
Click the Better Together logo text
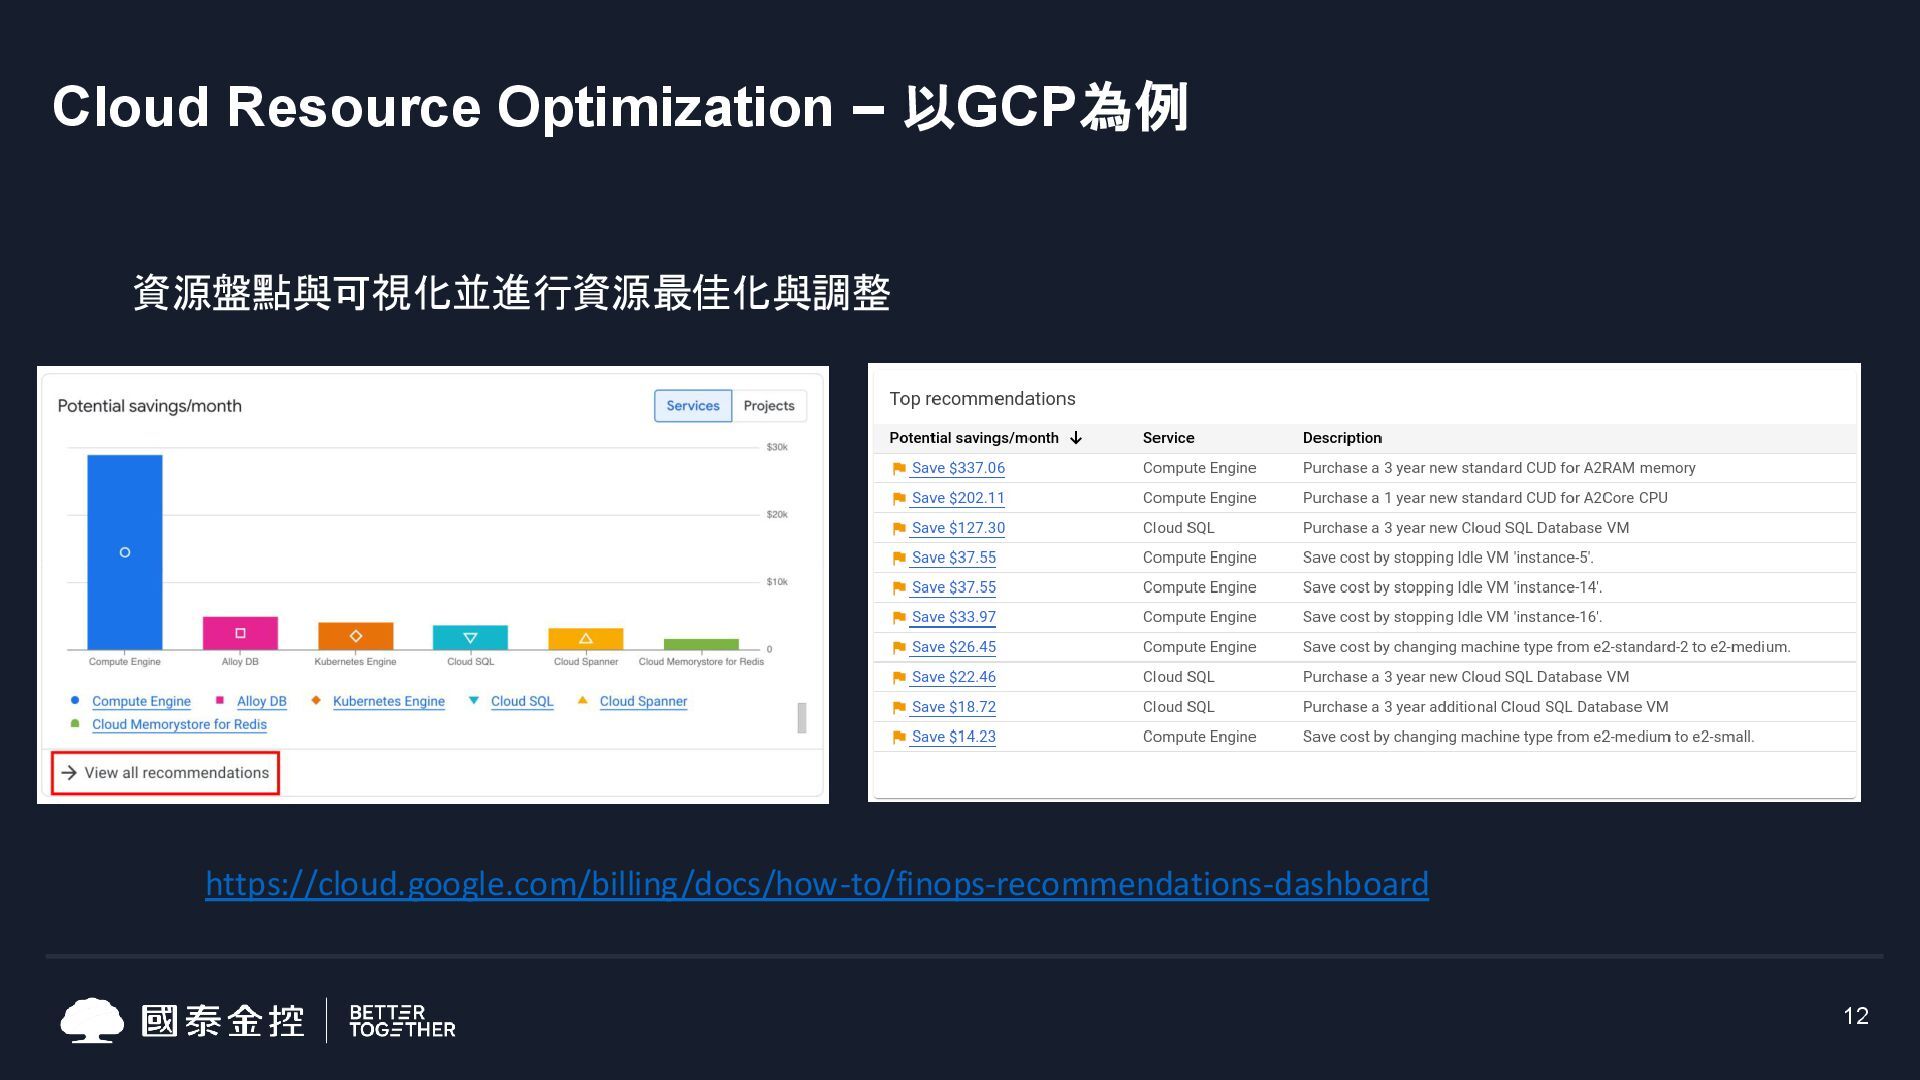pos(402,1021)
